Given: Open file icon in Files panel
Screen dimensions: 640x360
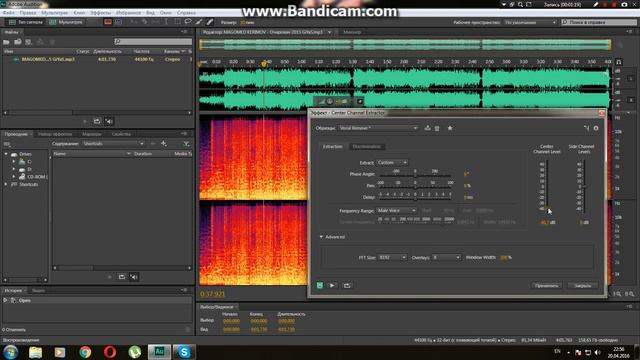Looking at the screenshot, I should 7,42.
